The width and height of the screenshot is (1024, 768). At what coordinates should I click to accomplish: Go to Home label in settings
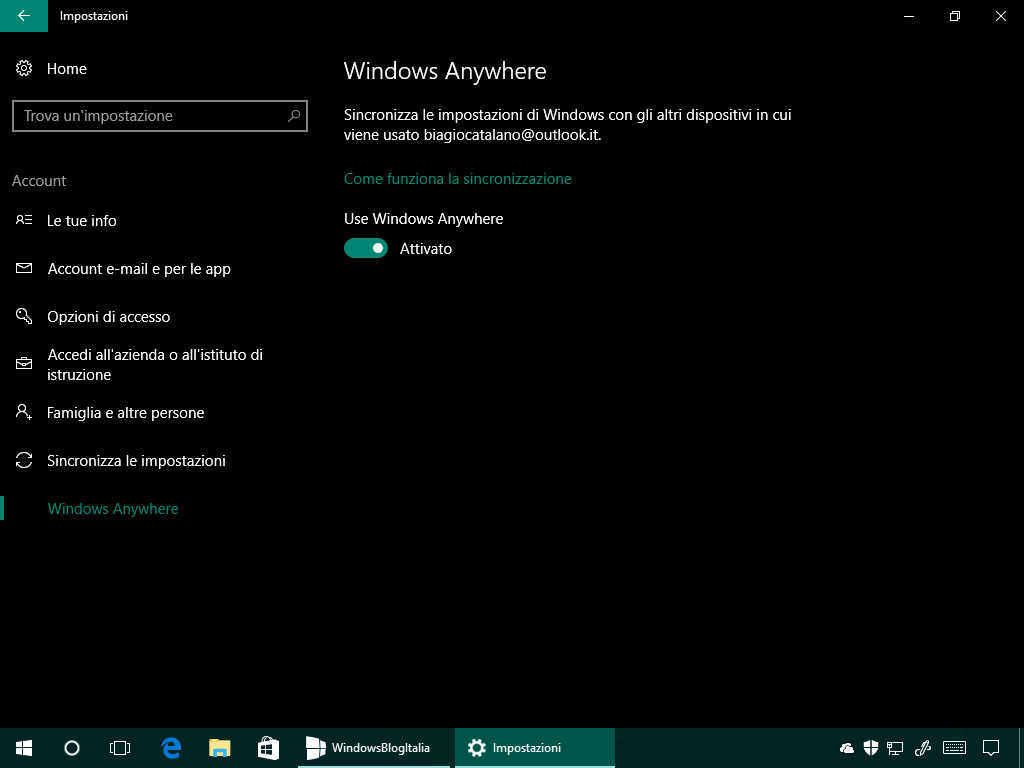click(67, 68)
